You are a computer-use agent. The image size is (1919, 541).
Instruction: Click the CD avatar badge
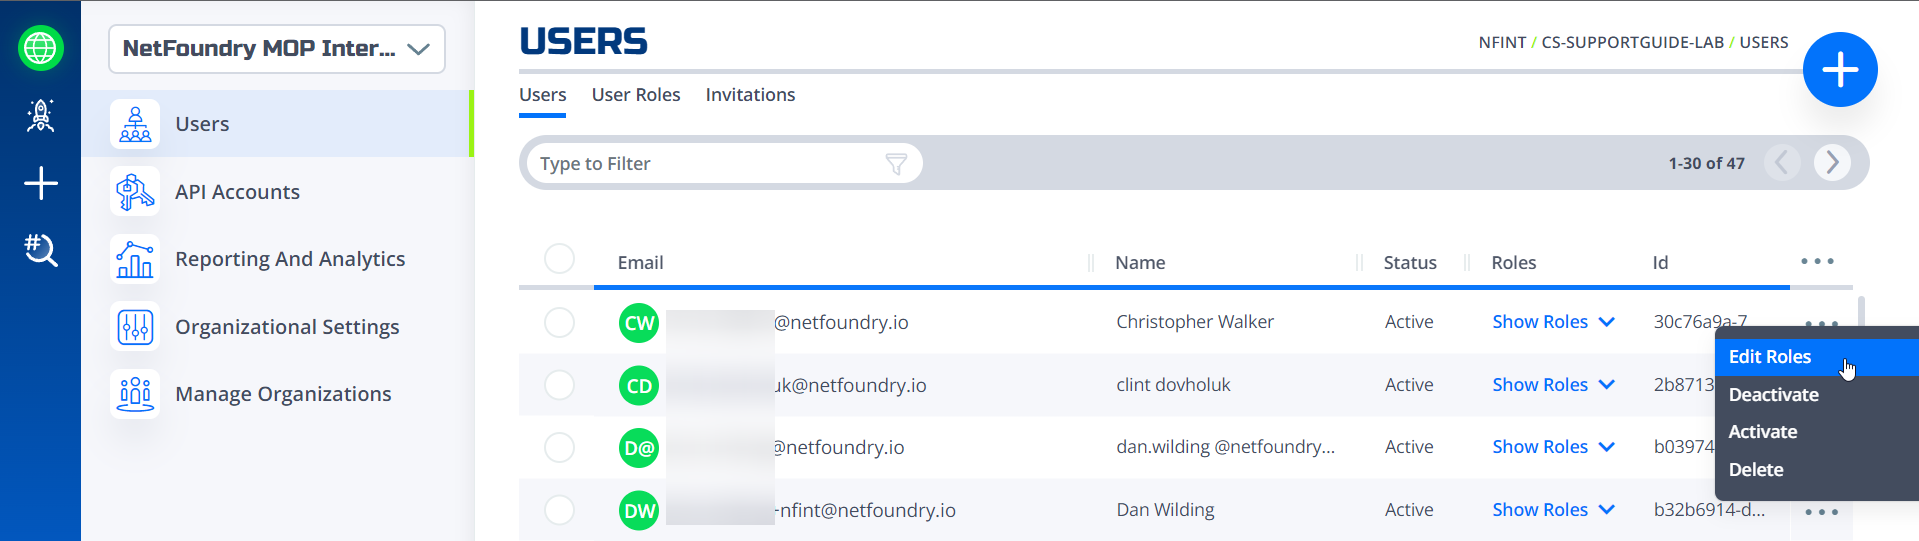click(639, 386)
